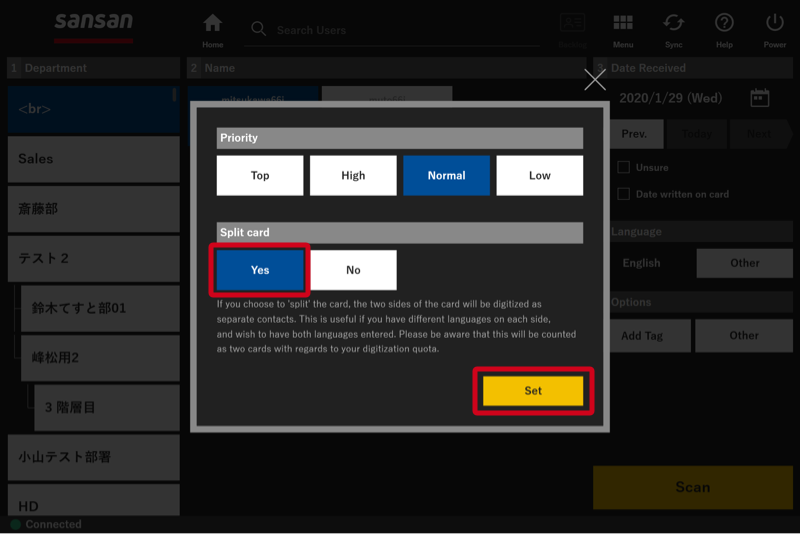Click the search magnifier icon
This screenshot has height=534, width=800.
pyautogui.click(x=258, y=30)
